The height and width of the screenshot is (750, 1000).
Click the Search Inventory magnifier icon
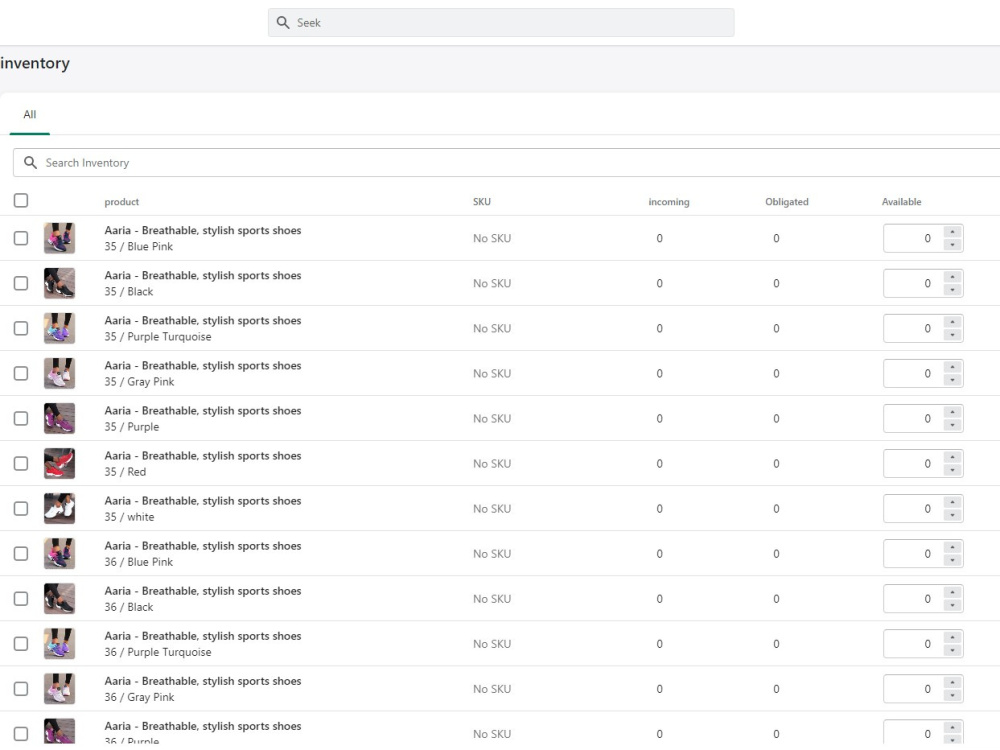pos(30,163)
